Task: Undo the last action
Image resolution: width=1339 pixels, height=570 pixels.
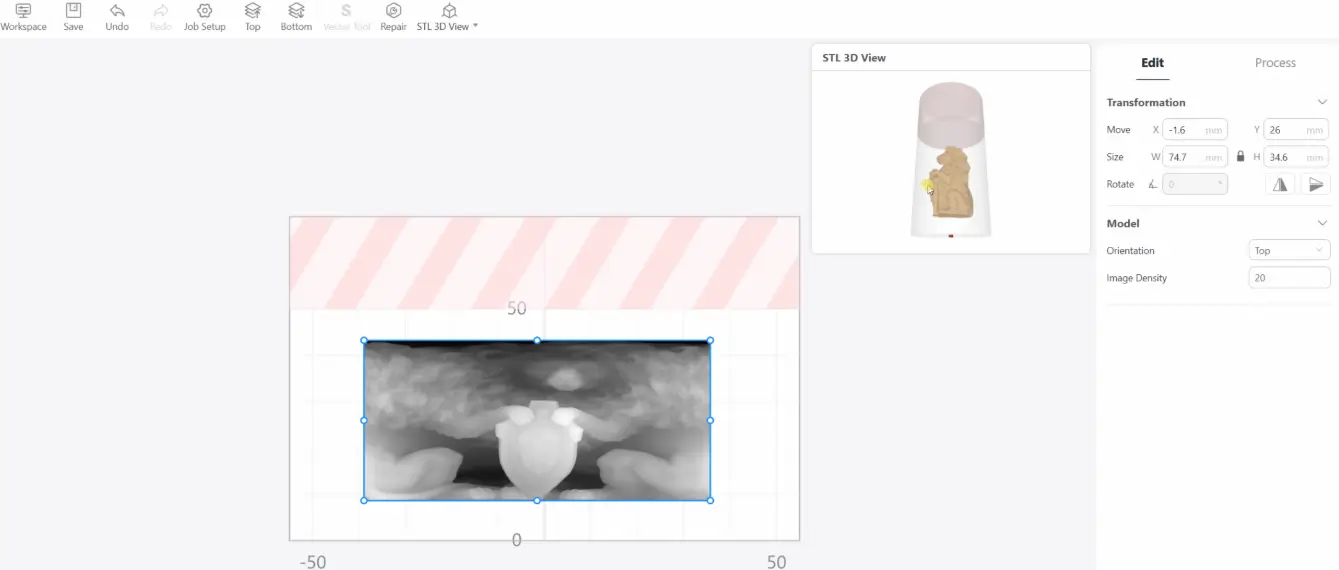Action: 117,17
